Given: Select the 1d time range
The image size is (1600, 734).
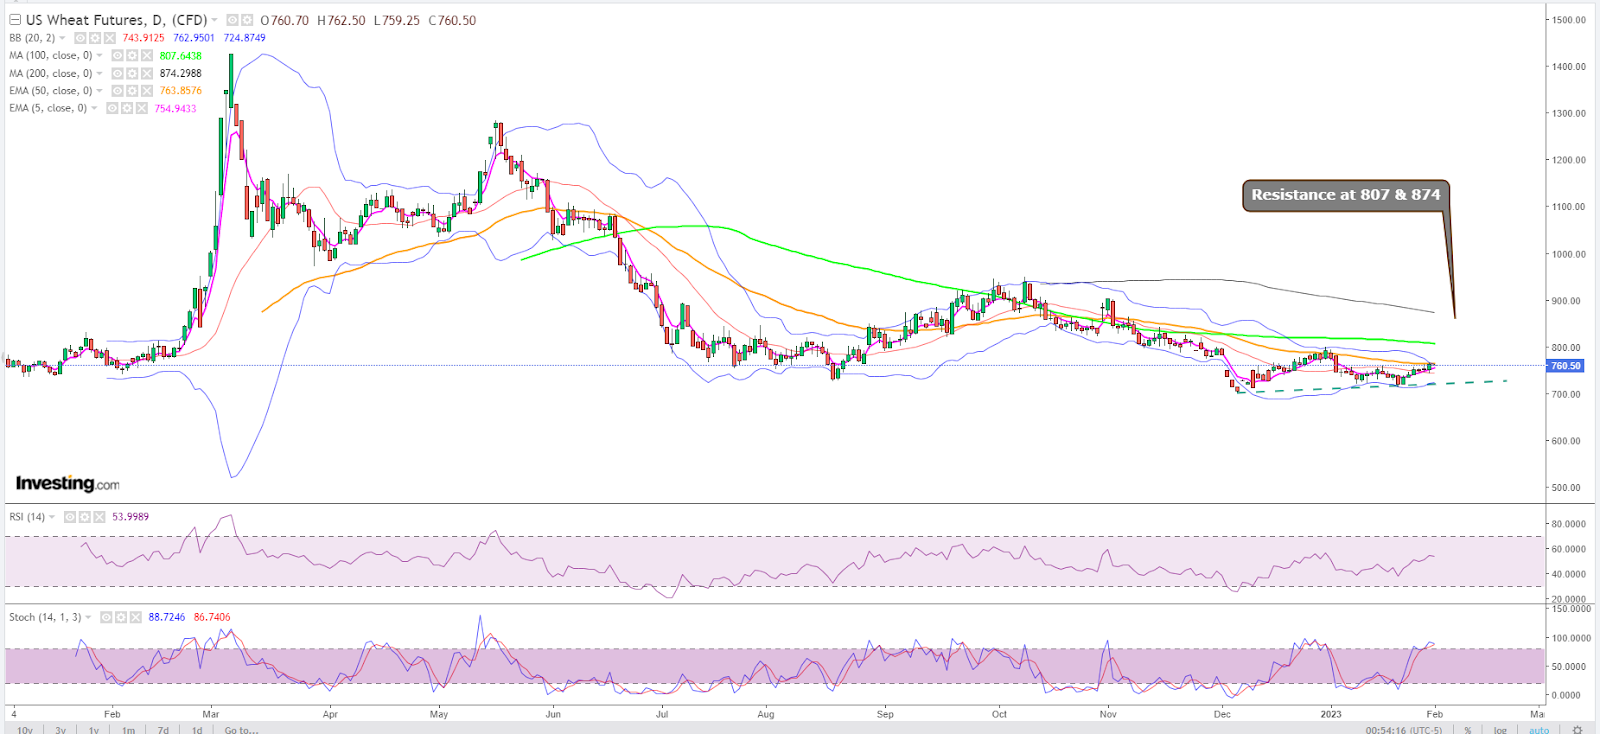Looking at the screenshot, I should click(197, 729).
